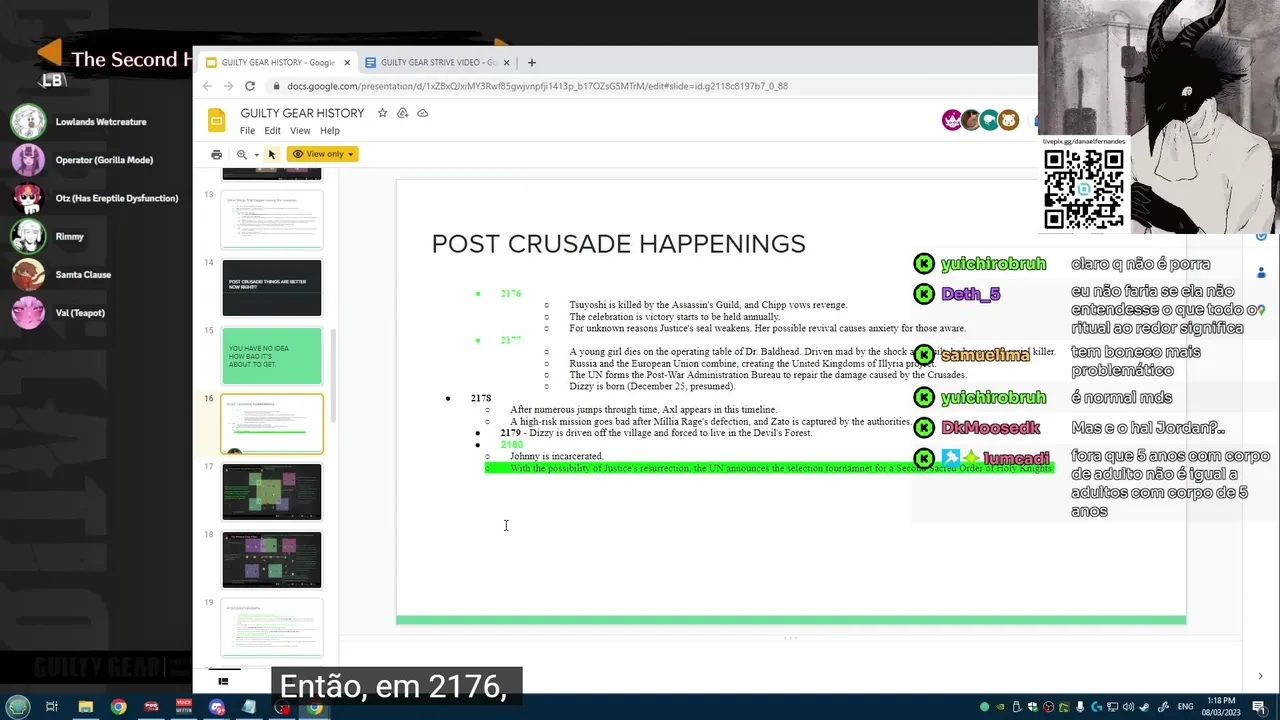
Task: Click the volume icon in system tray
Action: pyautogui.click(x=1128, y=707)
